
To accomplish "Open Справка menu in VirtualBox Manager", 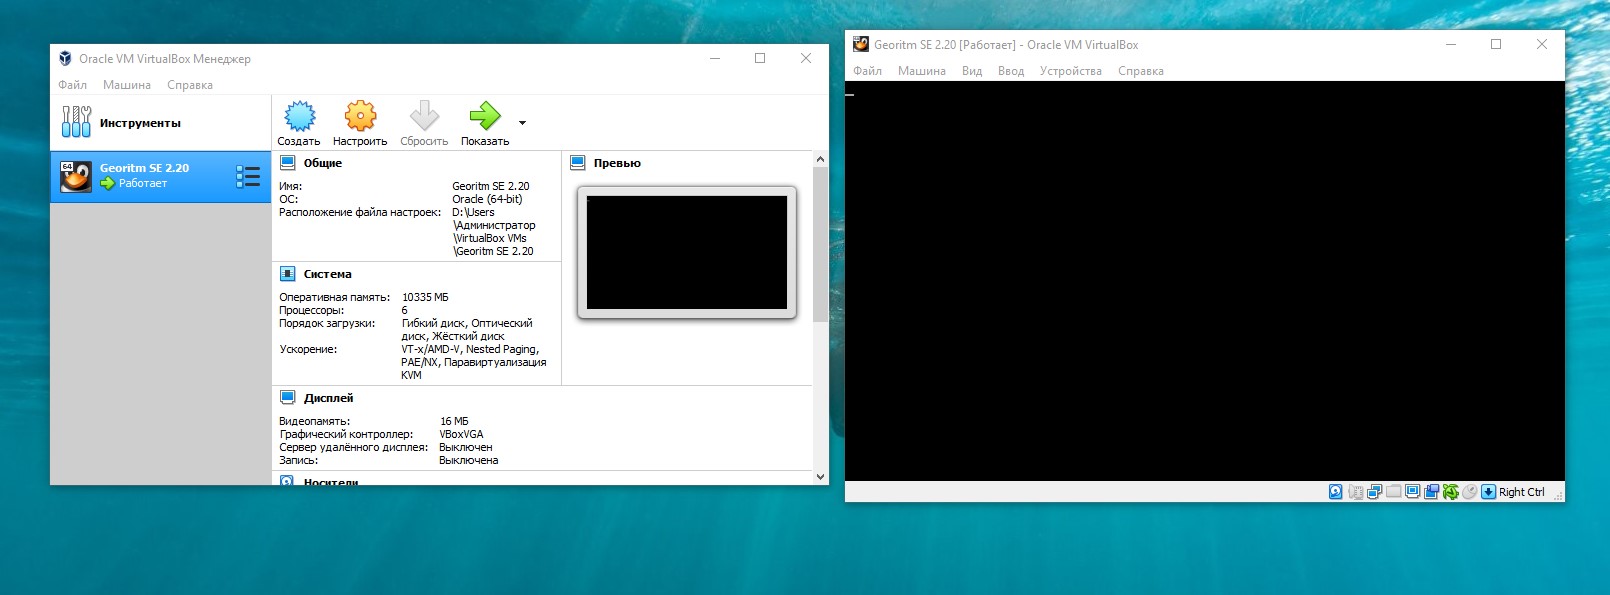I will click(190, 85).
